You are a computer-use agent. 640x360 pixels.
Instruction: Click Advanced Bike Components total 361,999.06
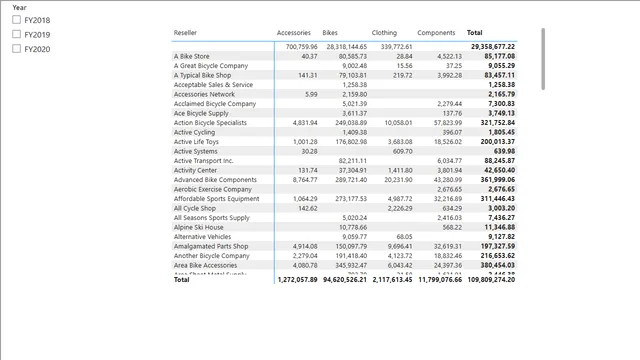(x=498, y=180)
